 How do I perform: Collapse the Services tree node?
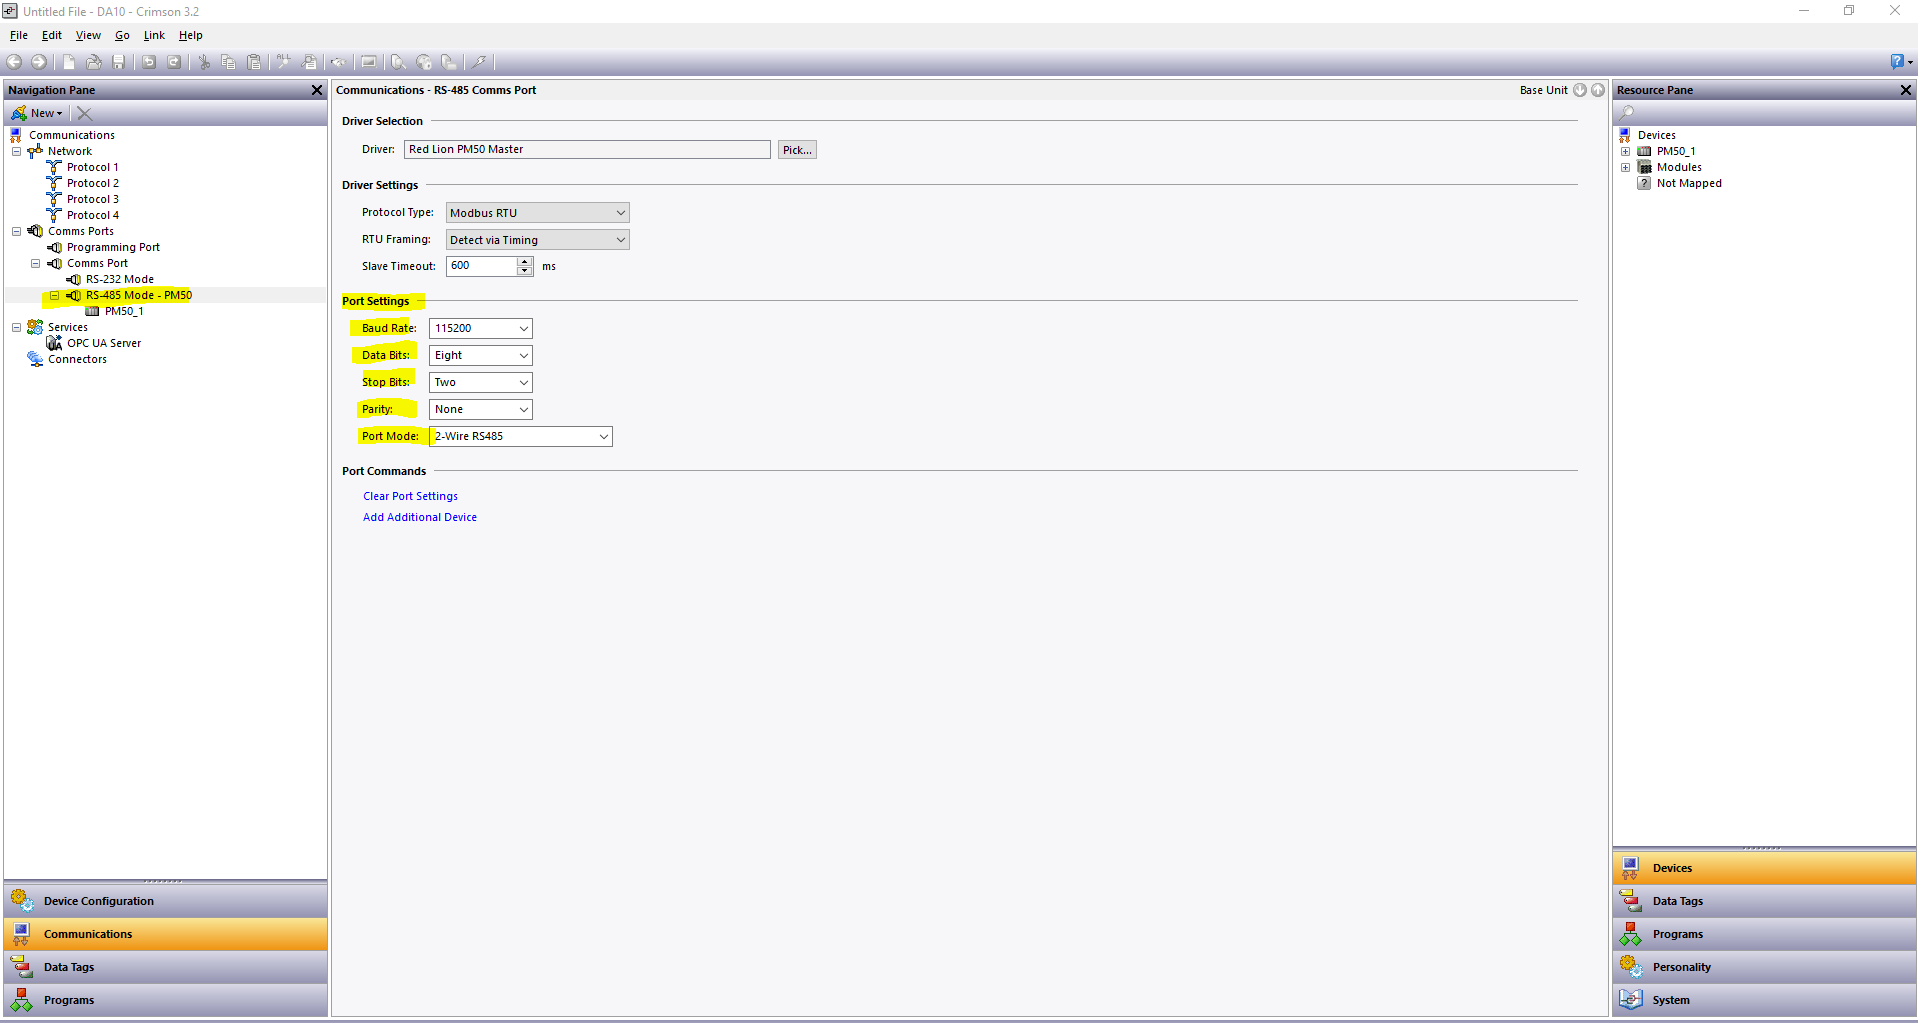[x=16, y=327]
